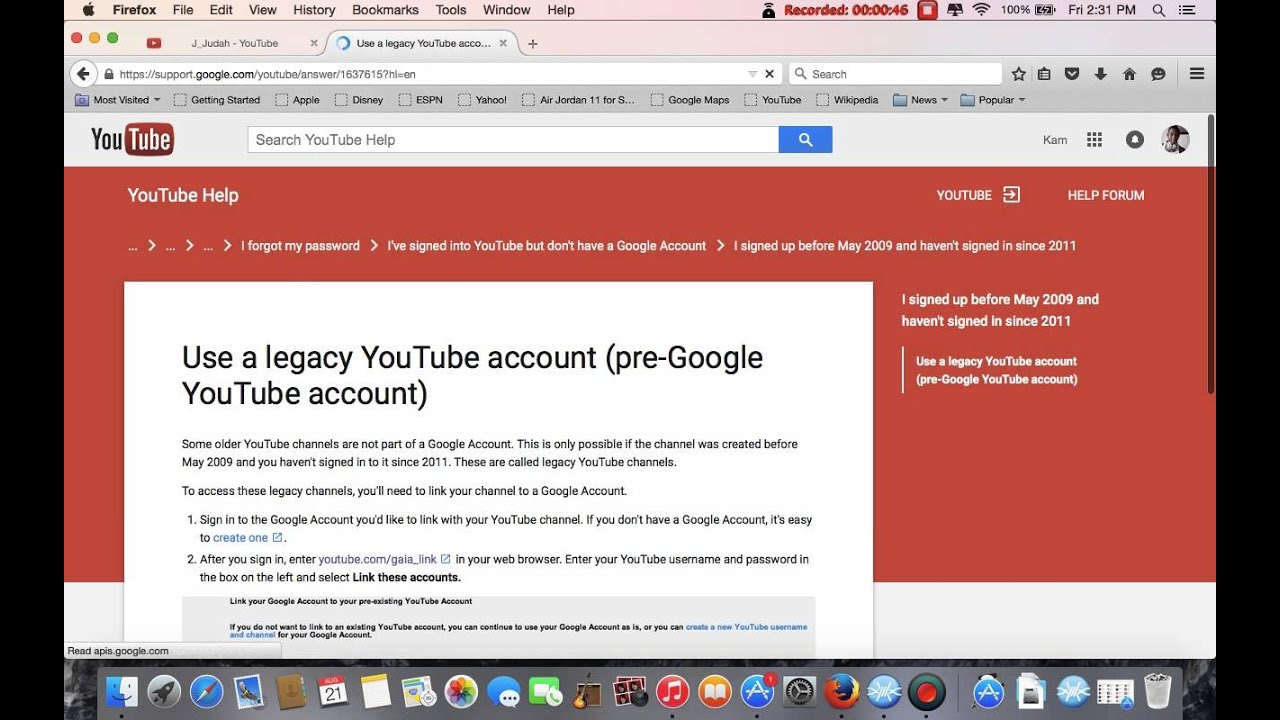This screenshot has height=720, width=1280.
Task: Launch Safari from the dock
Action: (x=206, y=691)
